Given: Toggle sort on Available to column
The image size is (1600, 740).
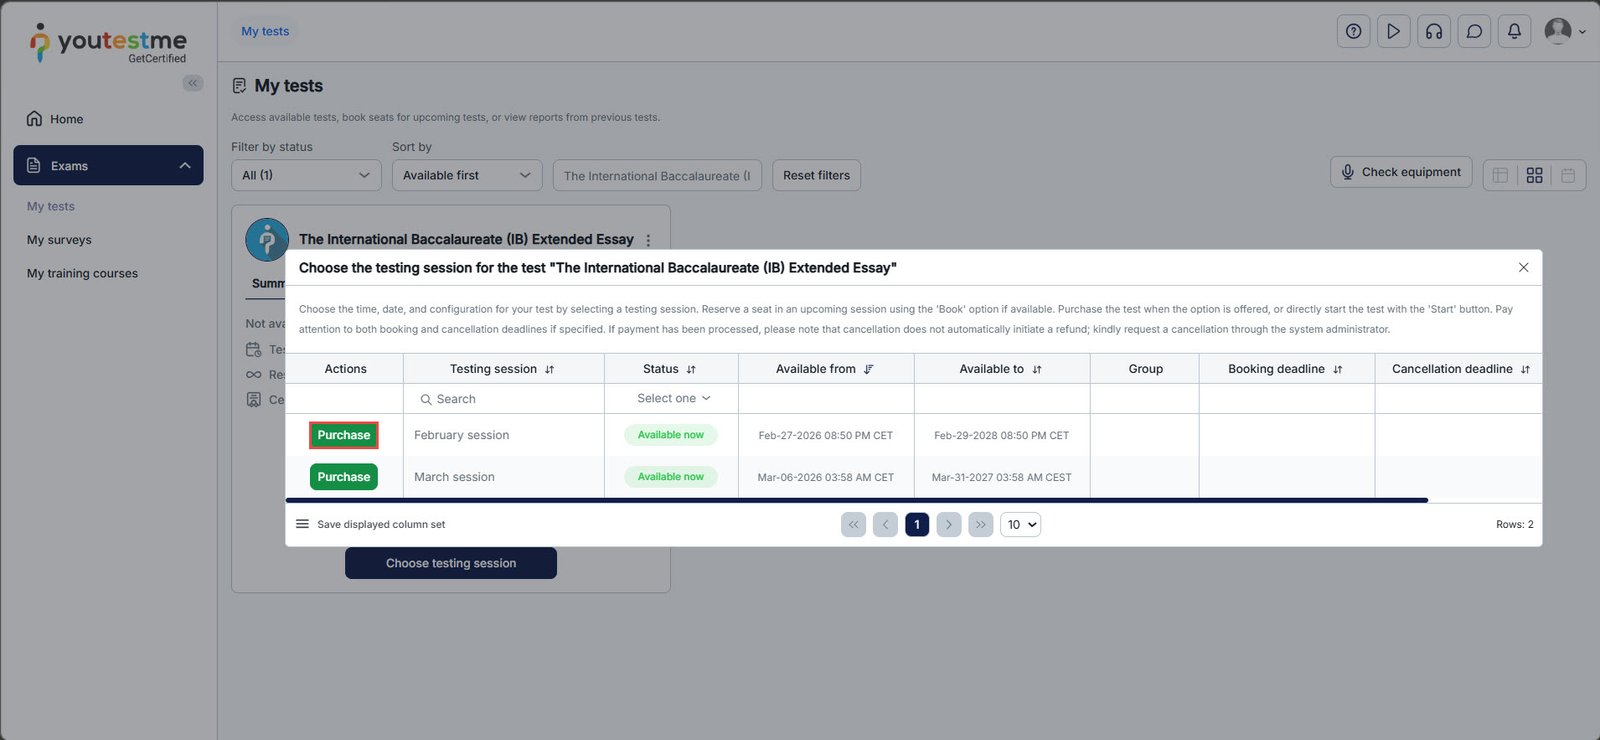Looking at the screenshot, I should pyautogui.click(x=1037, y=369).
